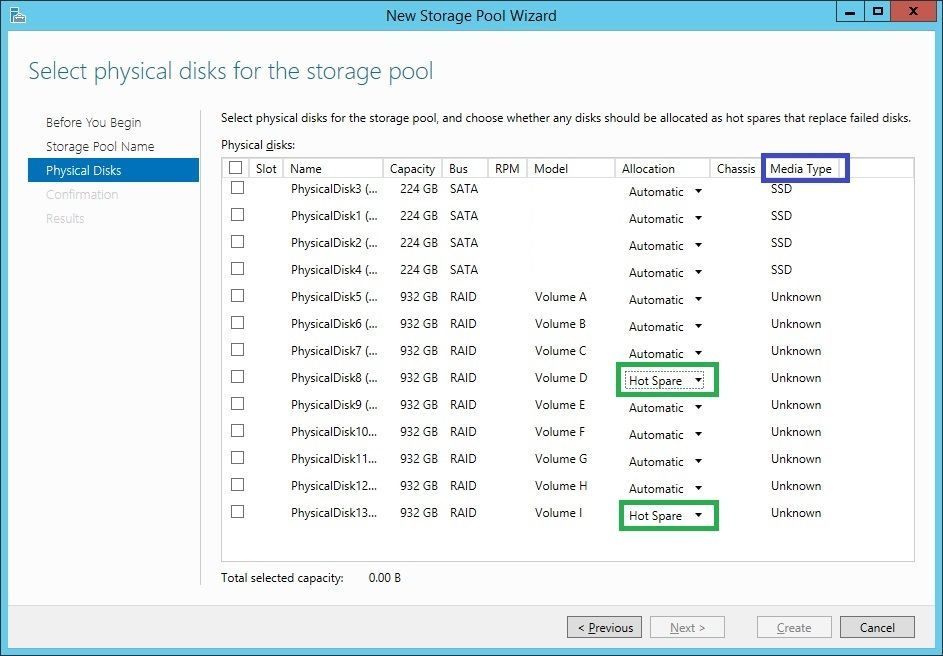Close the New Storage Pool Wizard window

point(913,11)
